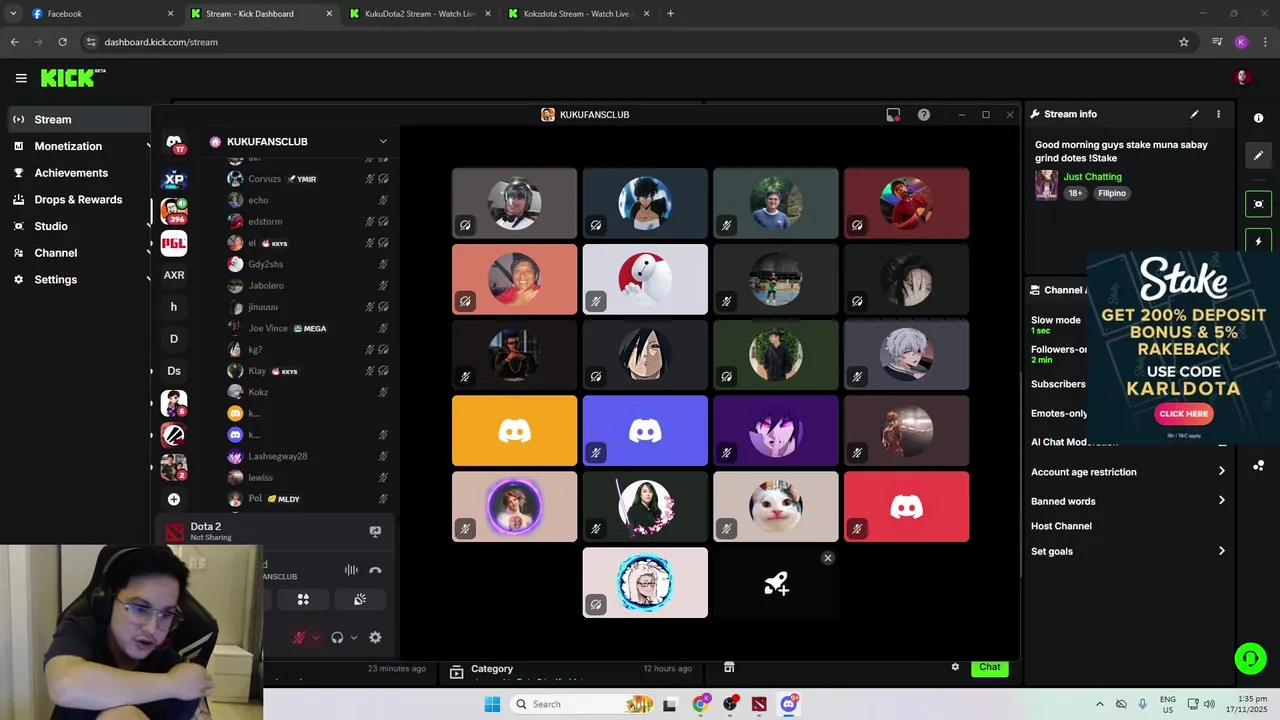1280x720 pixels.
Task: Click the green support headset button
Action: (x=1250, y=658)
